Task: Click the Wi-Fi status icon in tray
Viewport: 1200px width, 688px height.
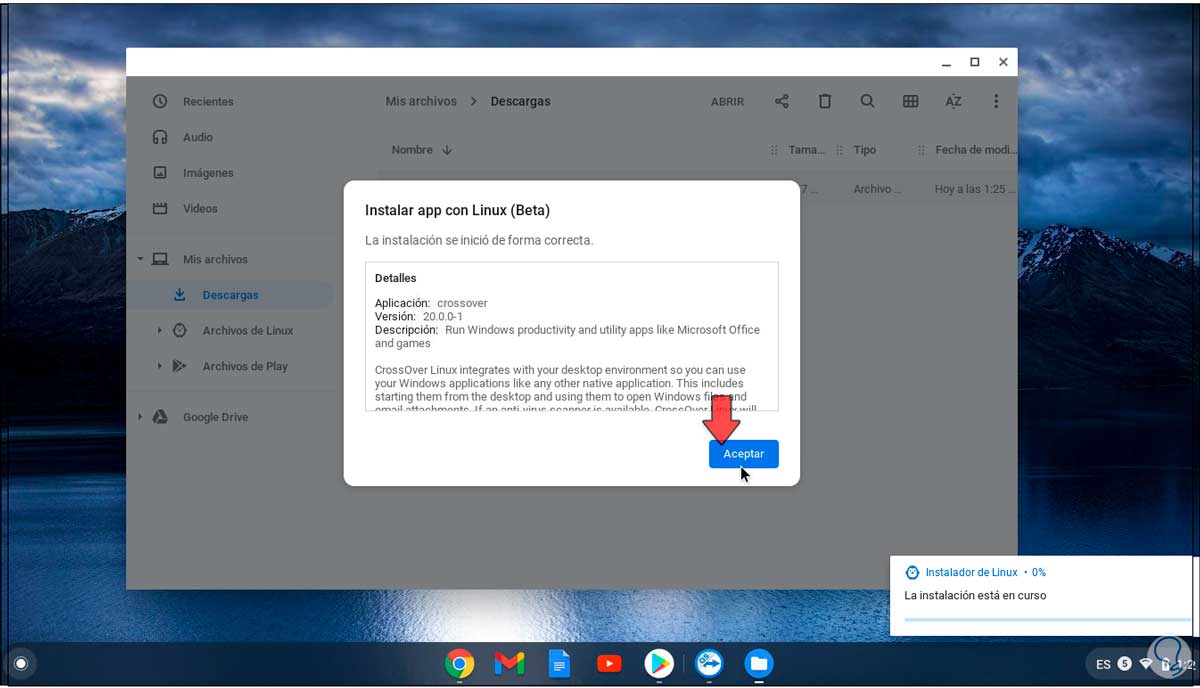Action: (x=1146, y=664)
